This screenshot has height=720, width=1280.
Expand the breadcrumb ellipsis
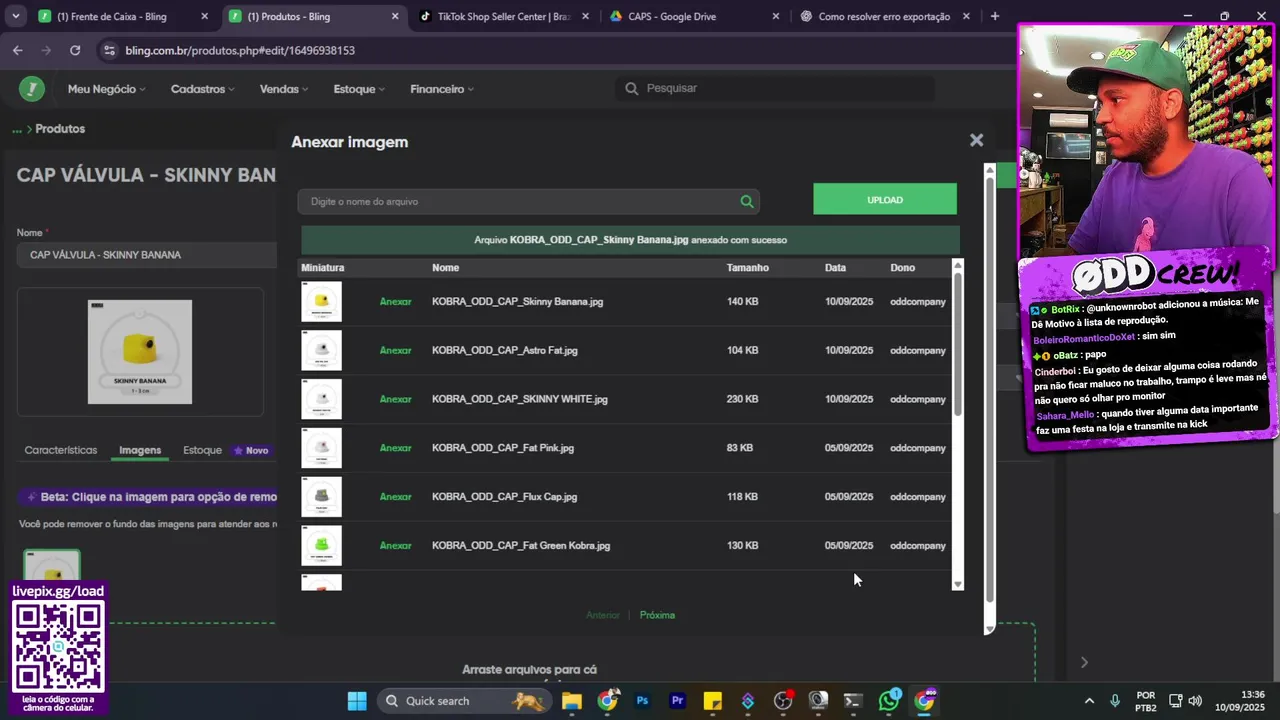pos(16,129)
